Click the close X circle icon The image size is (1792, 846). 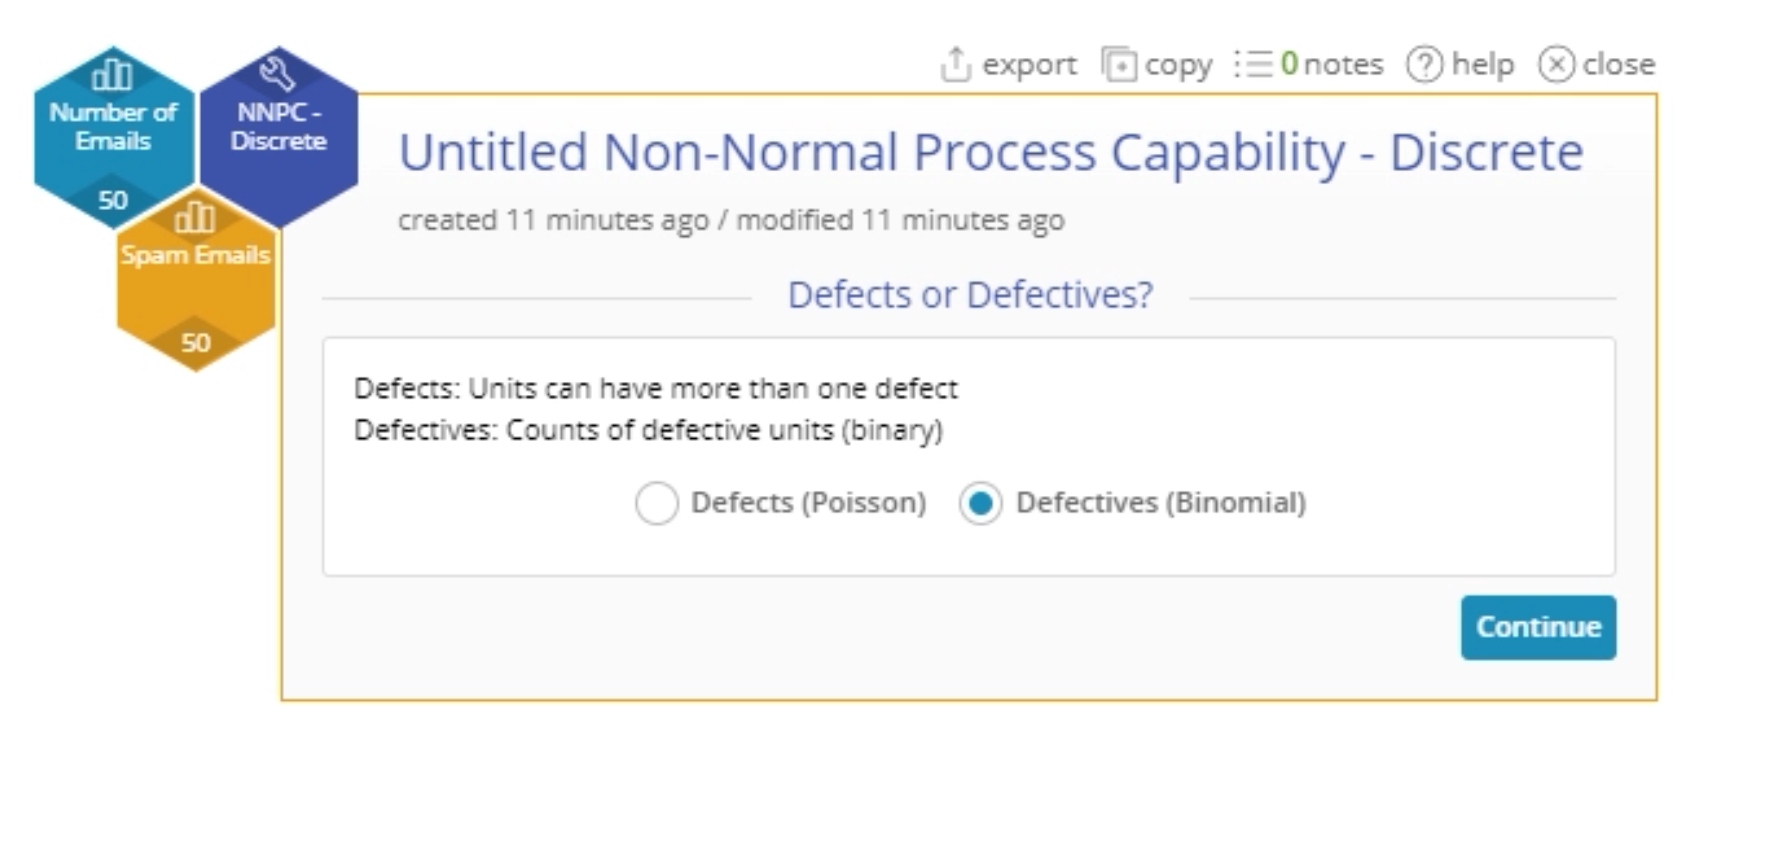(1556, 64)
